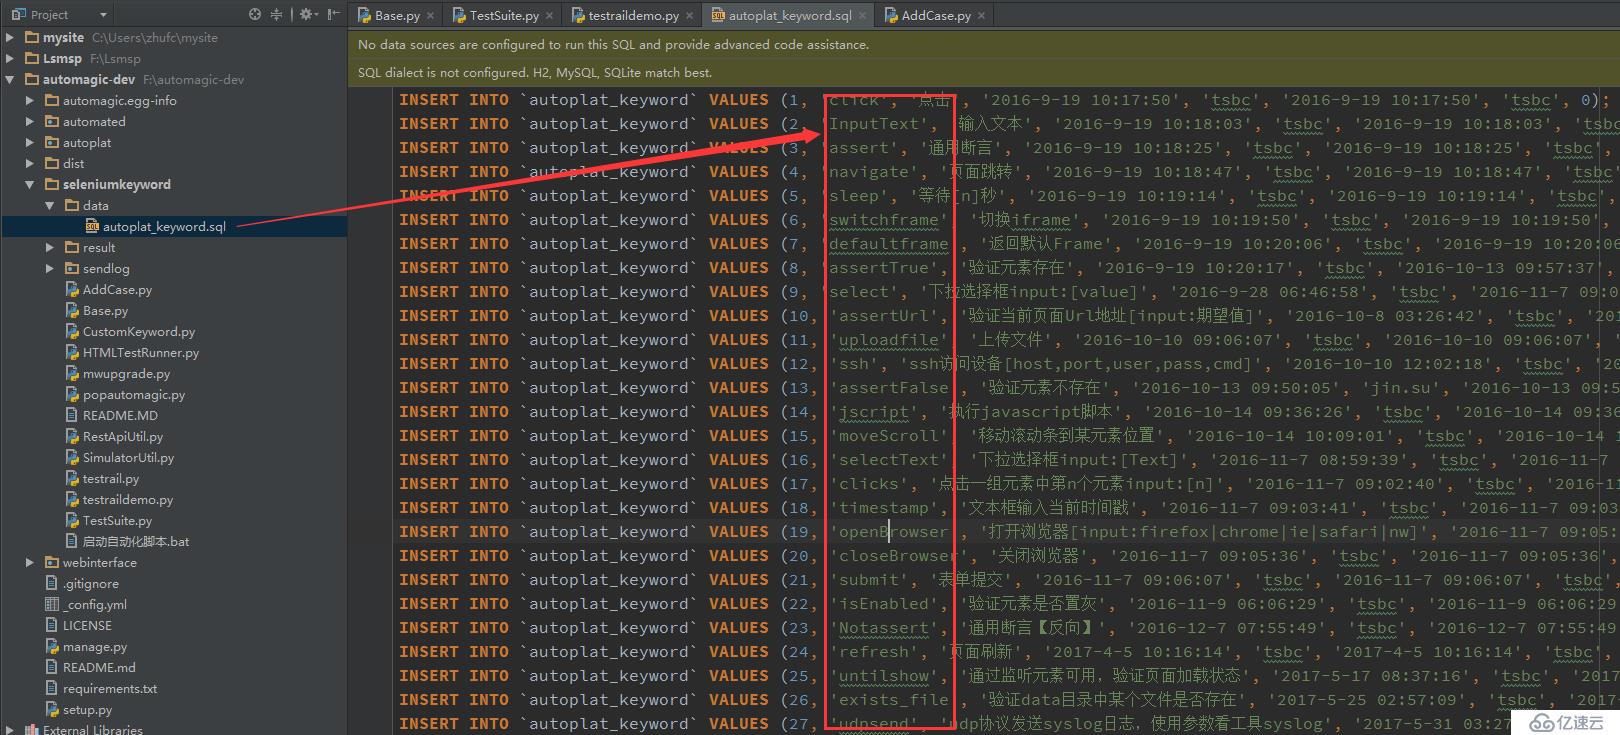Expand the automagic.egg-info folder
Screen dimensions: 1620x735
point(30,100)
